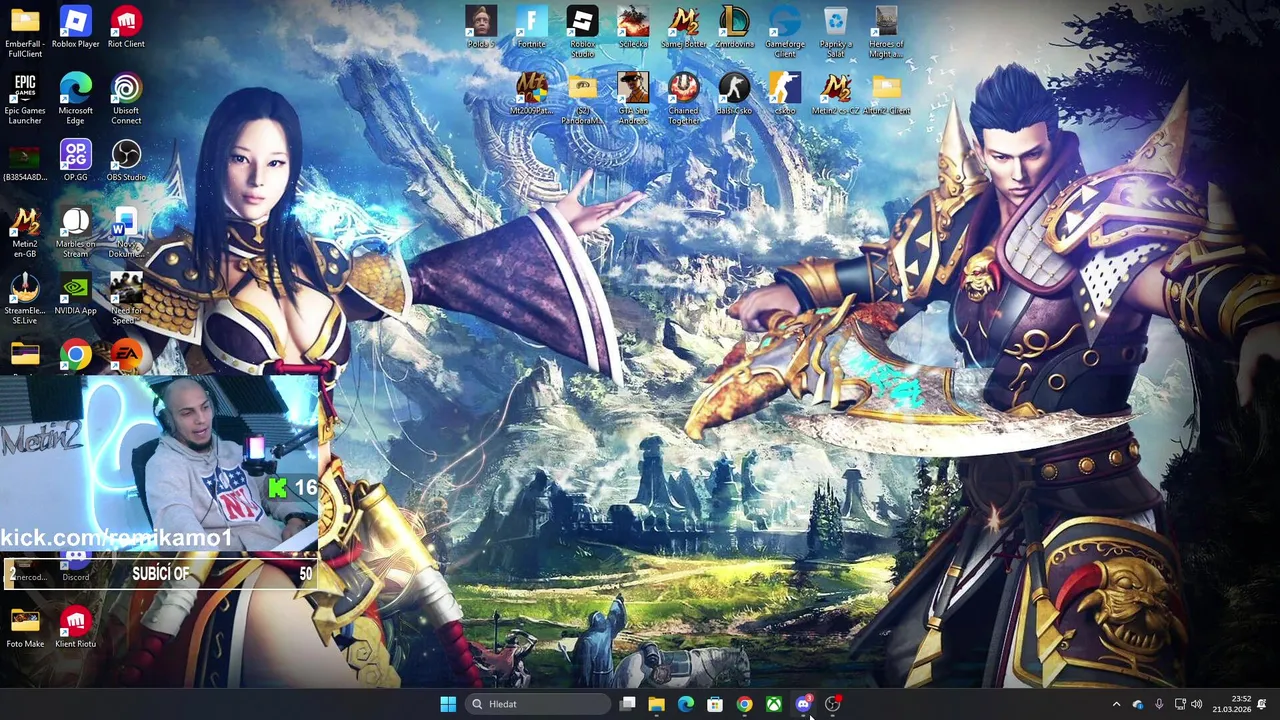Open the network tray icon

1180,704
